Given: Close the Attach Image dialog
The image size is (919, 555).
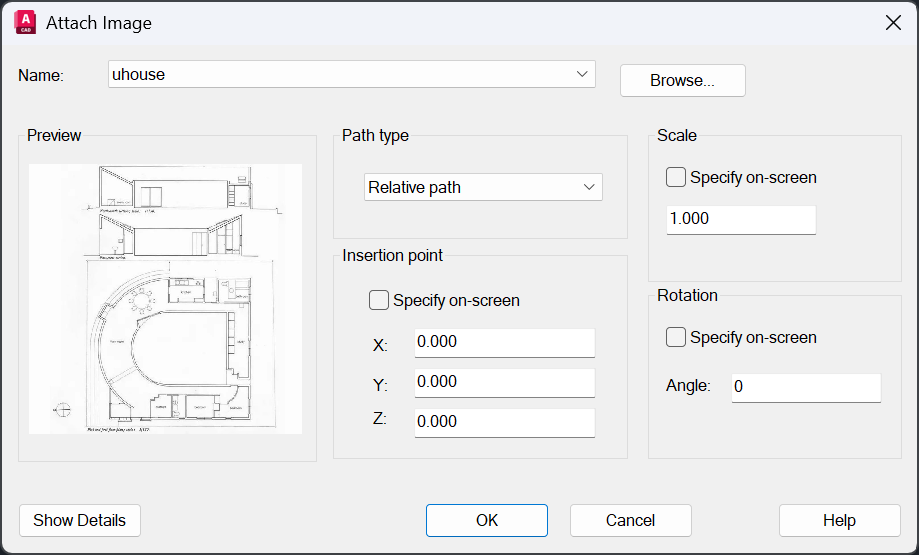Looking at the screenshot, I should point(893,22).
